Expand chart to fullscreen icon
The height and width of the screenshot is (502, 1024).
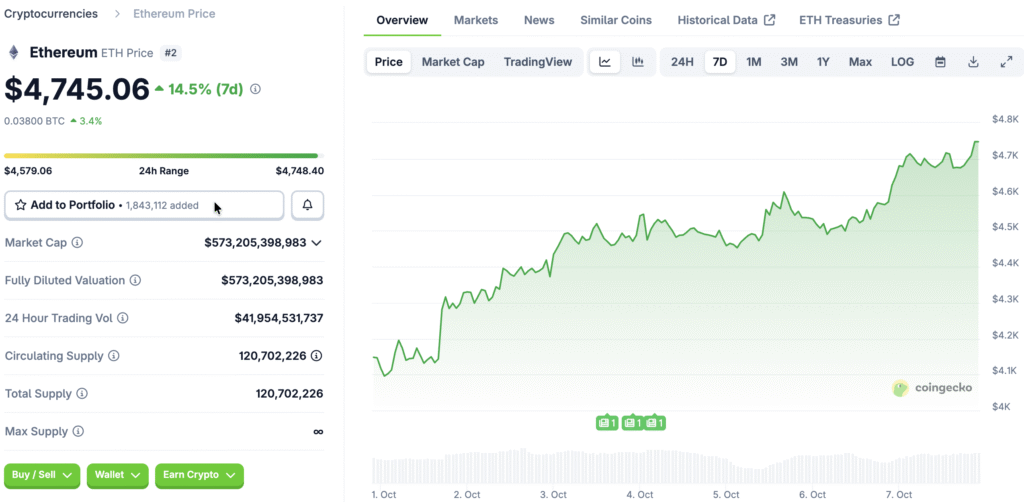pyautogui.click(x=1006, y=62)
